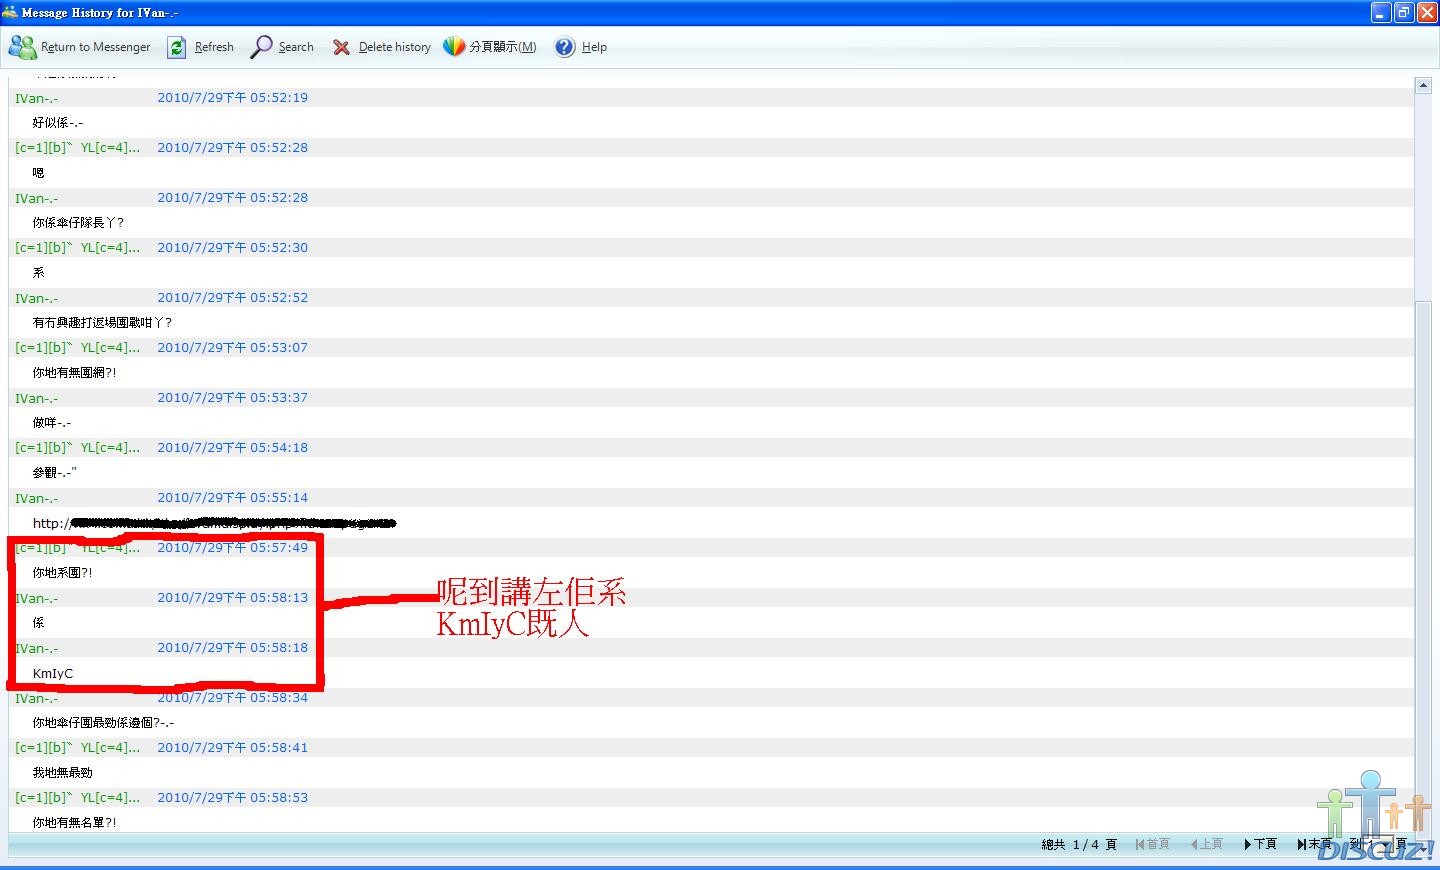Click the Search magnifier icon

coord(261,47)
